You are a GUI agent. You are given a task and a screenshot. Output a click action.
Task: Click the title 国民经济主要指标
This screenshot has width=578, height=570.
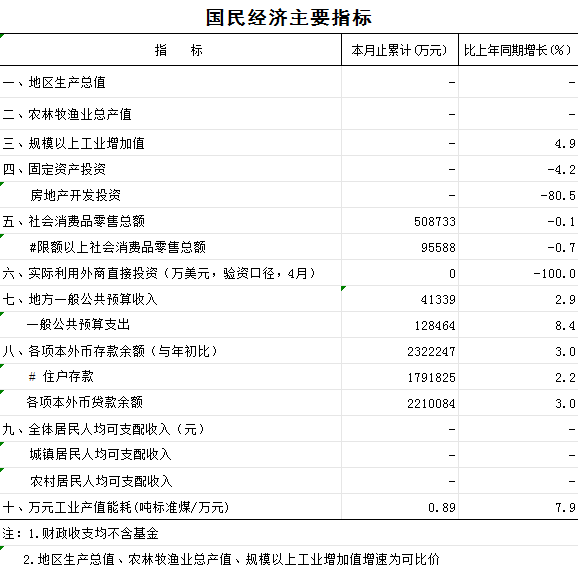pyautogui.click(x=289, y=18)
